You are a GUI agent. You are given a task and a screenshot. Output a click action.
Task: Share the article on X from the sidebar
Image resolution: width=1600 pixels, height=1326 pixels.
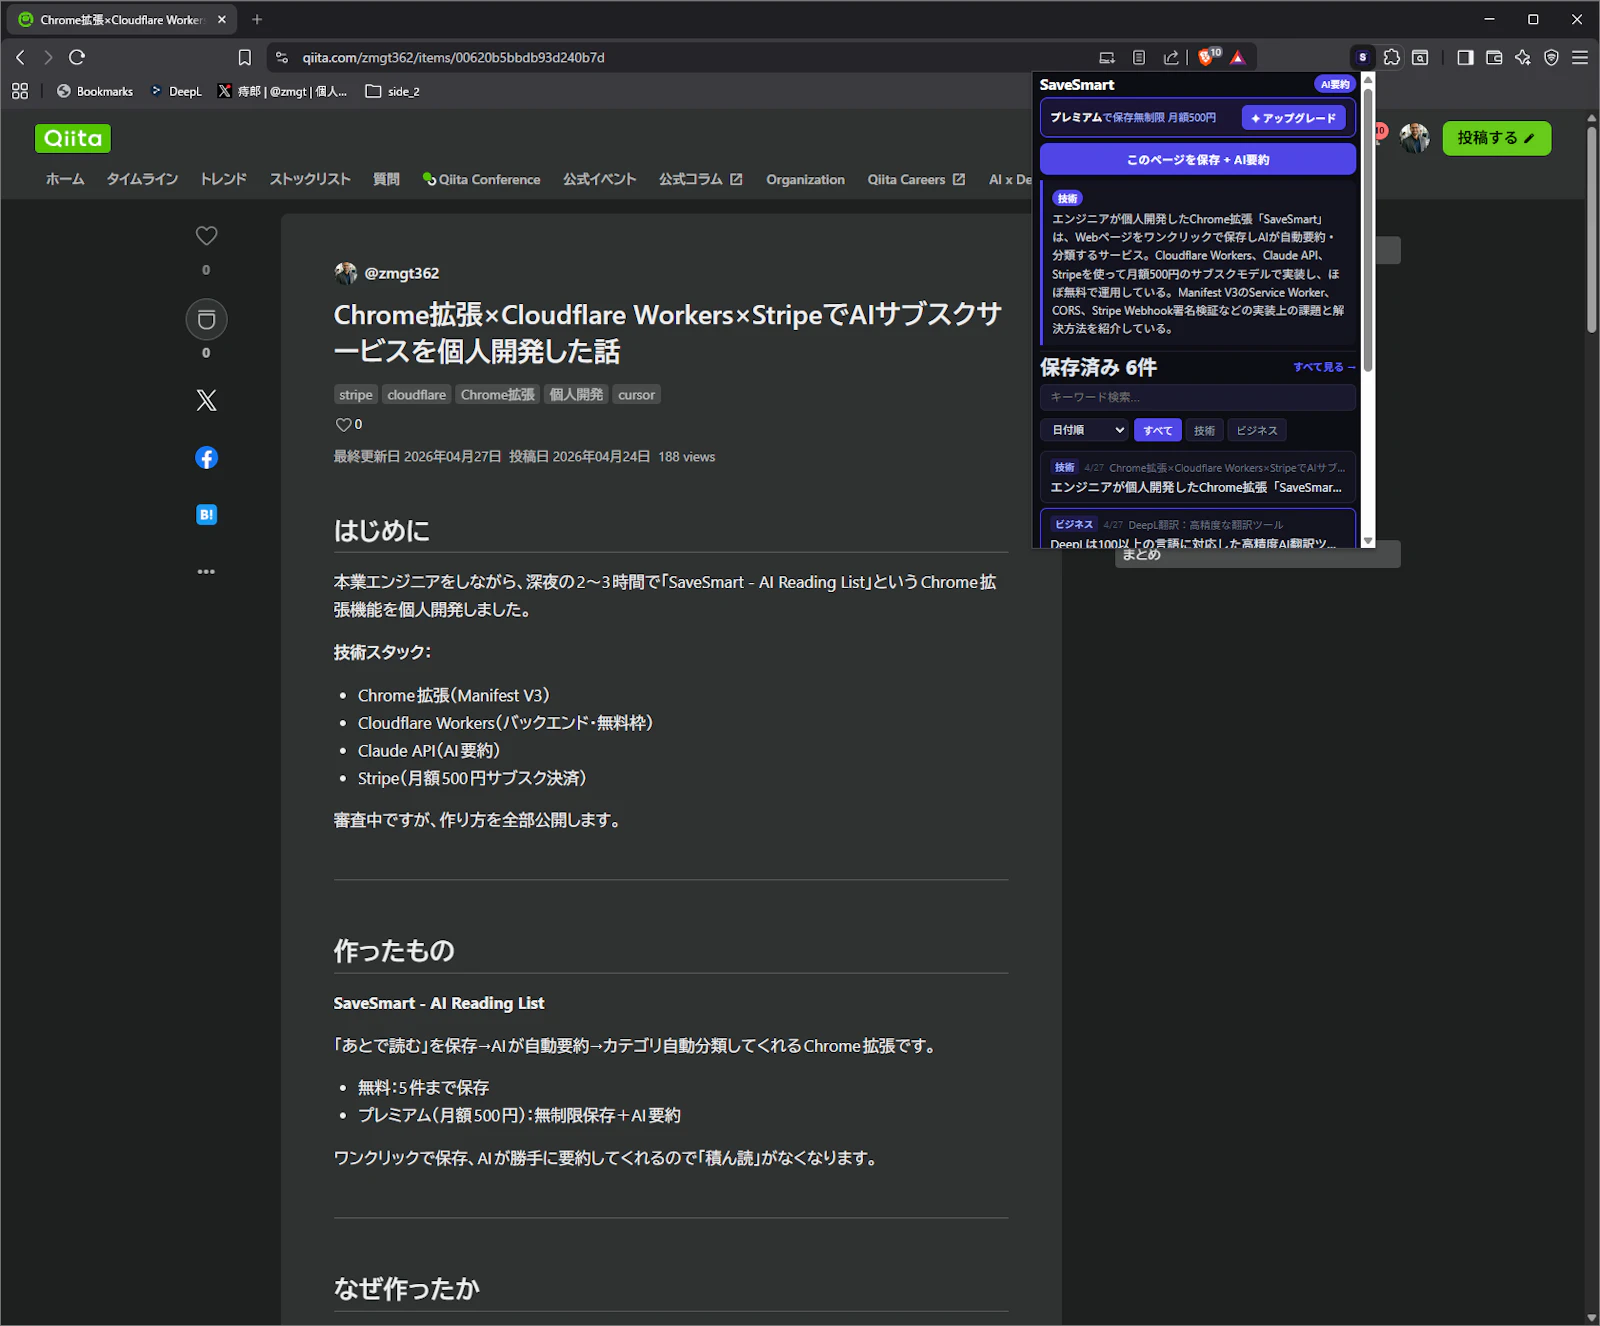pyautogui.click(x=206, y=401)
